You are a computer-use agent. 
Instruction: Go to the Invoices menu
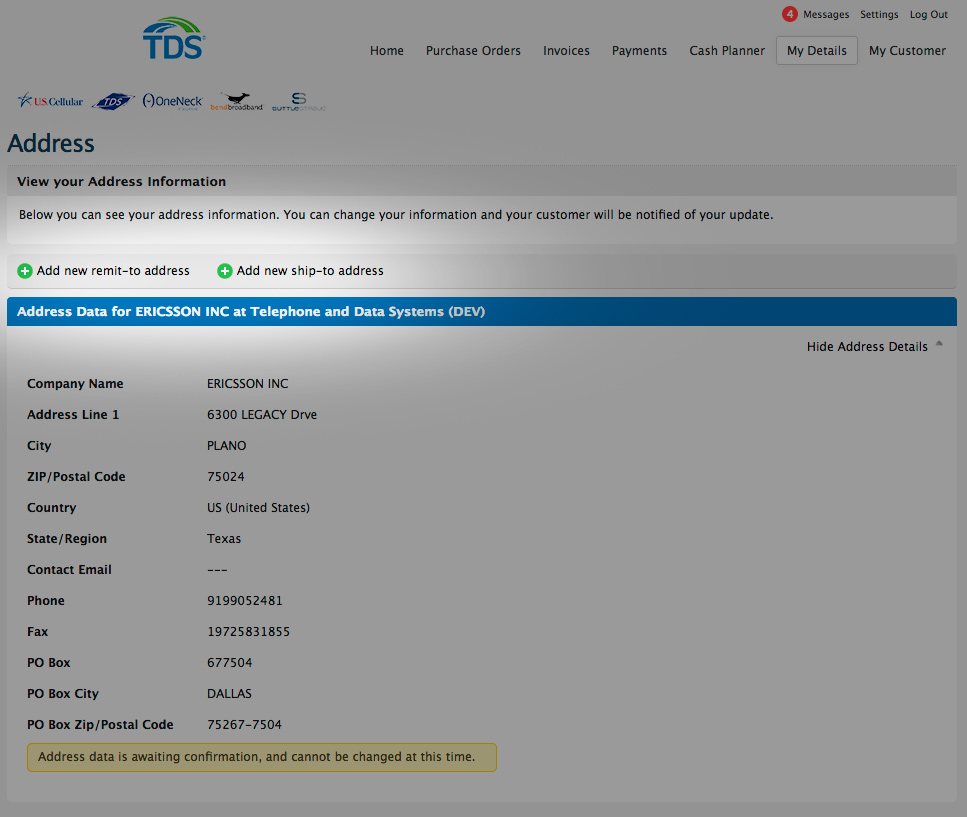pos(566,51)
